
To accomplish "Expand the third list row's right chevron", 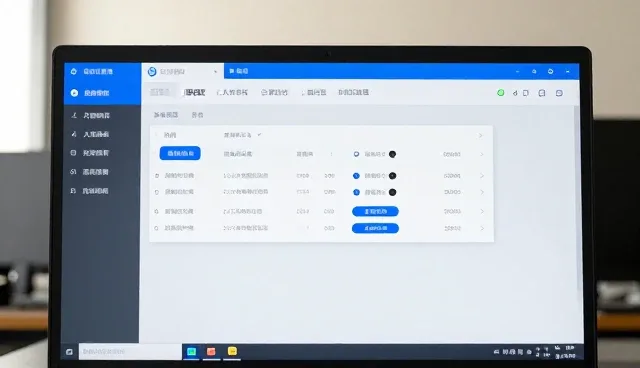I will [482, 192].
